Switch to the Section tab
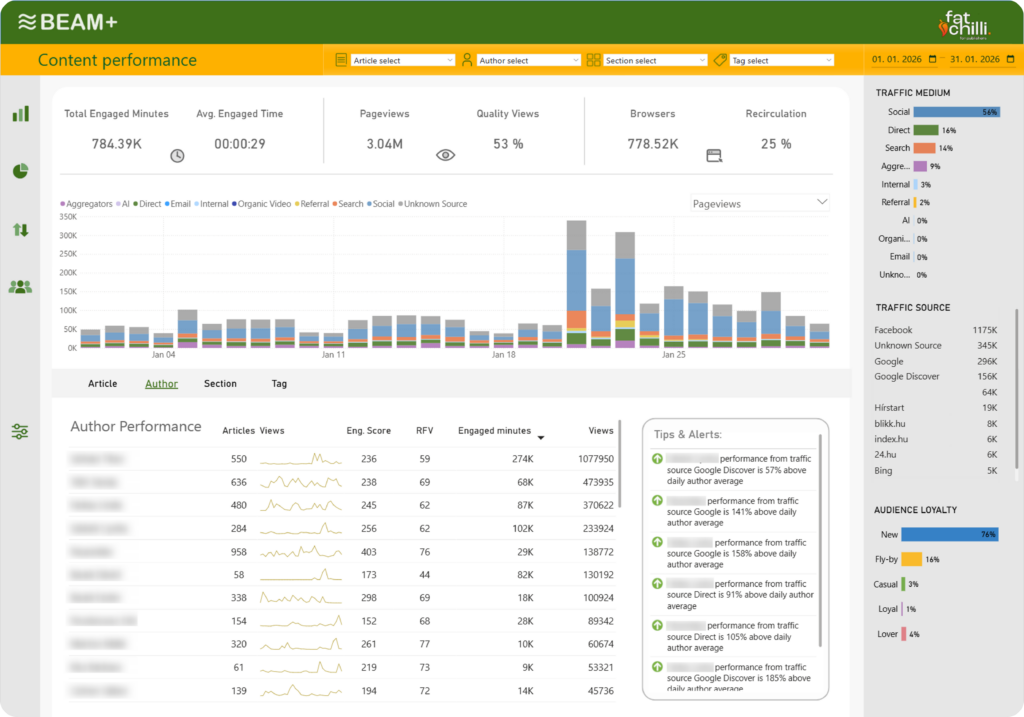Image resolution: width=1024 pixels, height=717 pixels. [220, 384]
